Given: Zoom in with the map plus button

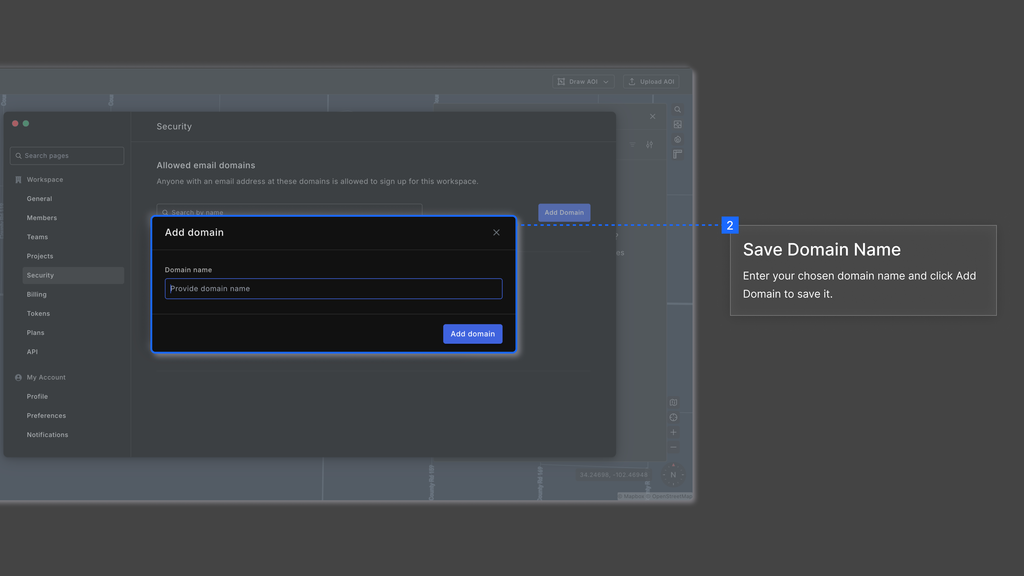Looking at the screenshot, I should coord(673,432).
